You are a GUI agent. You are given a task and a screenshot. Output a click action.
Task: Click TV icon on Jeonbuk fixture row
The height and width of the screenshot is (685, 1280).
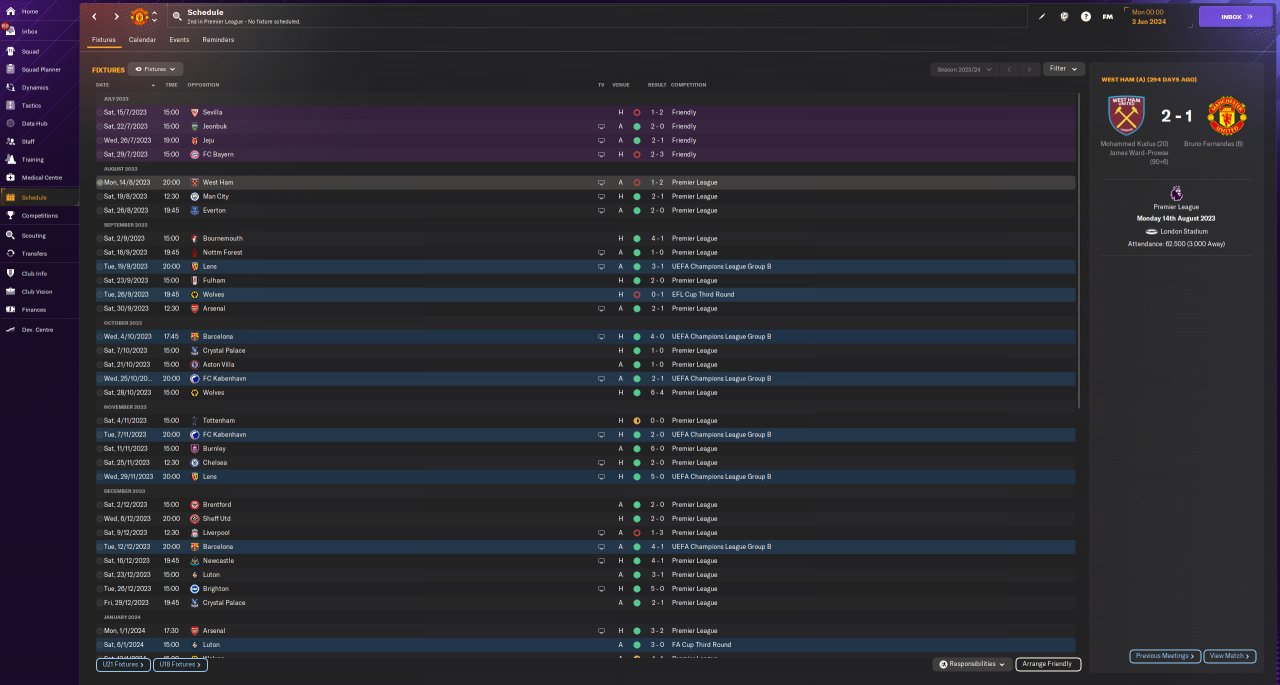point(601,127)
